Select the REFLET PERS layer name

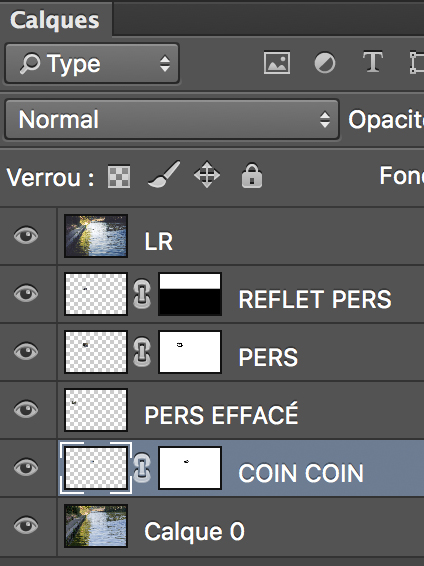tap(315, 299)
